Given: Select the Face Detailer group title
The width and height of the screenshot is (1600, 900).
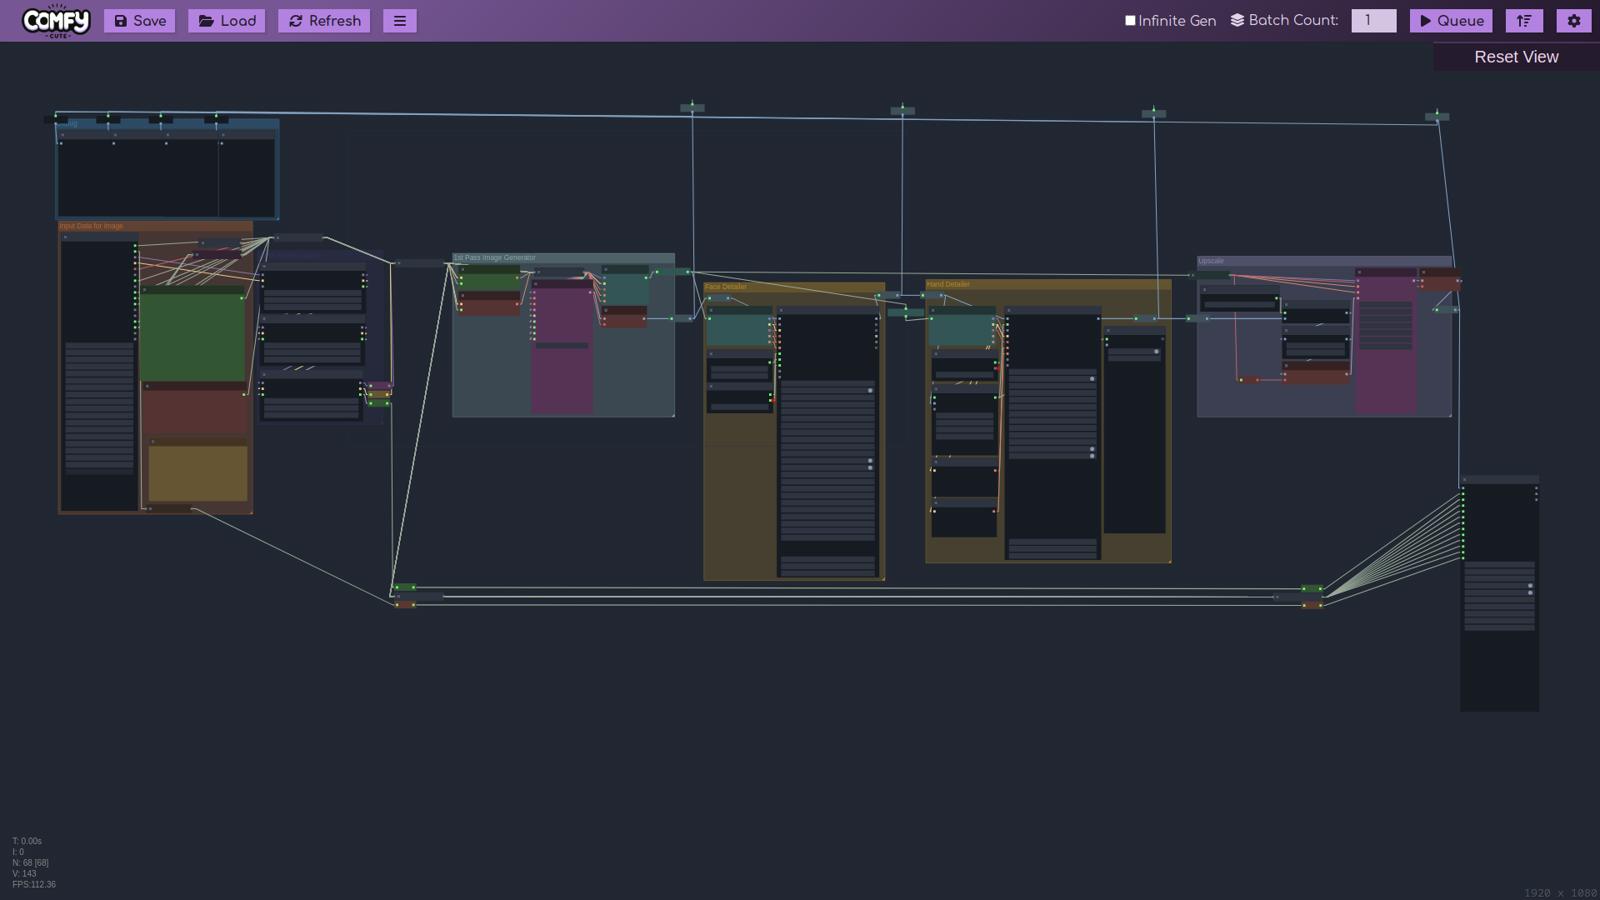Looking at the screenshot, I should [x=726, y=287].
